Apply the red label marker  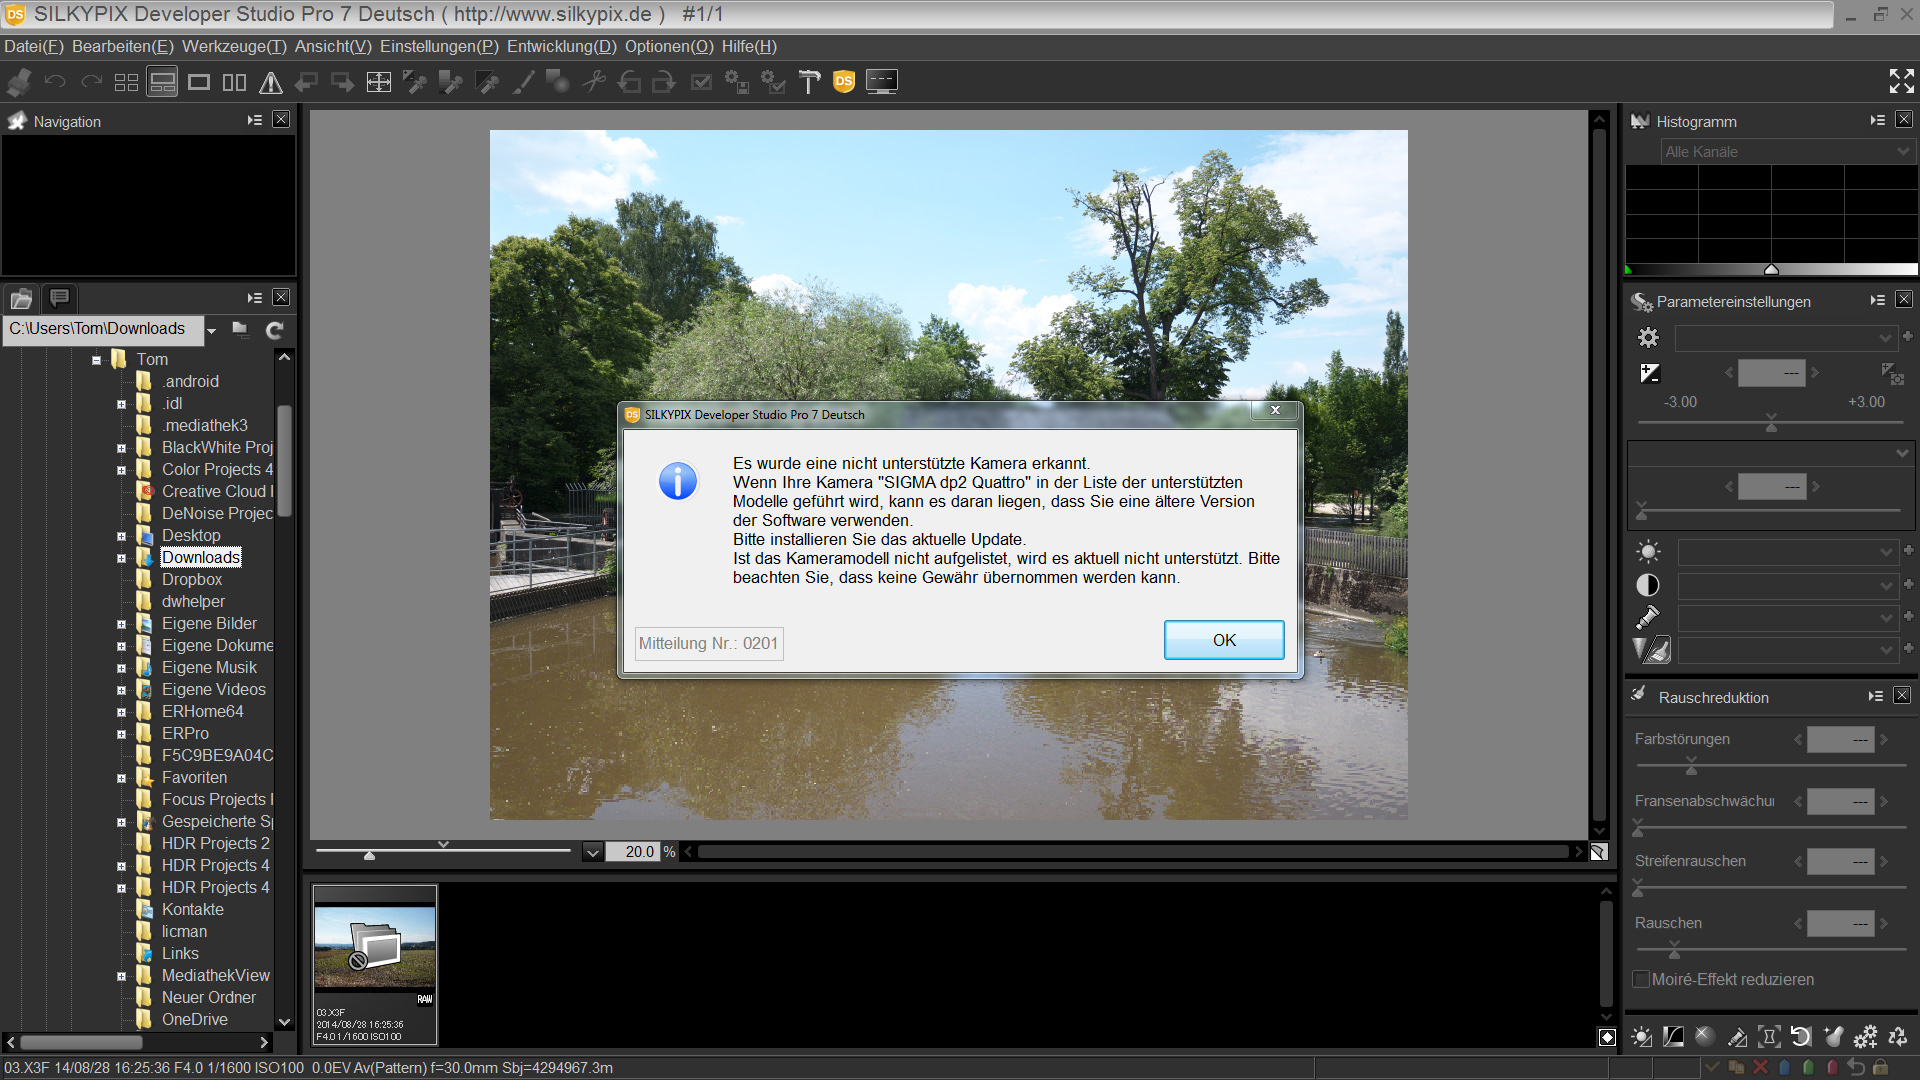point(1832,1068)
